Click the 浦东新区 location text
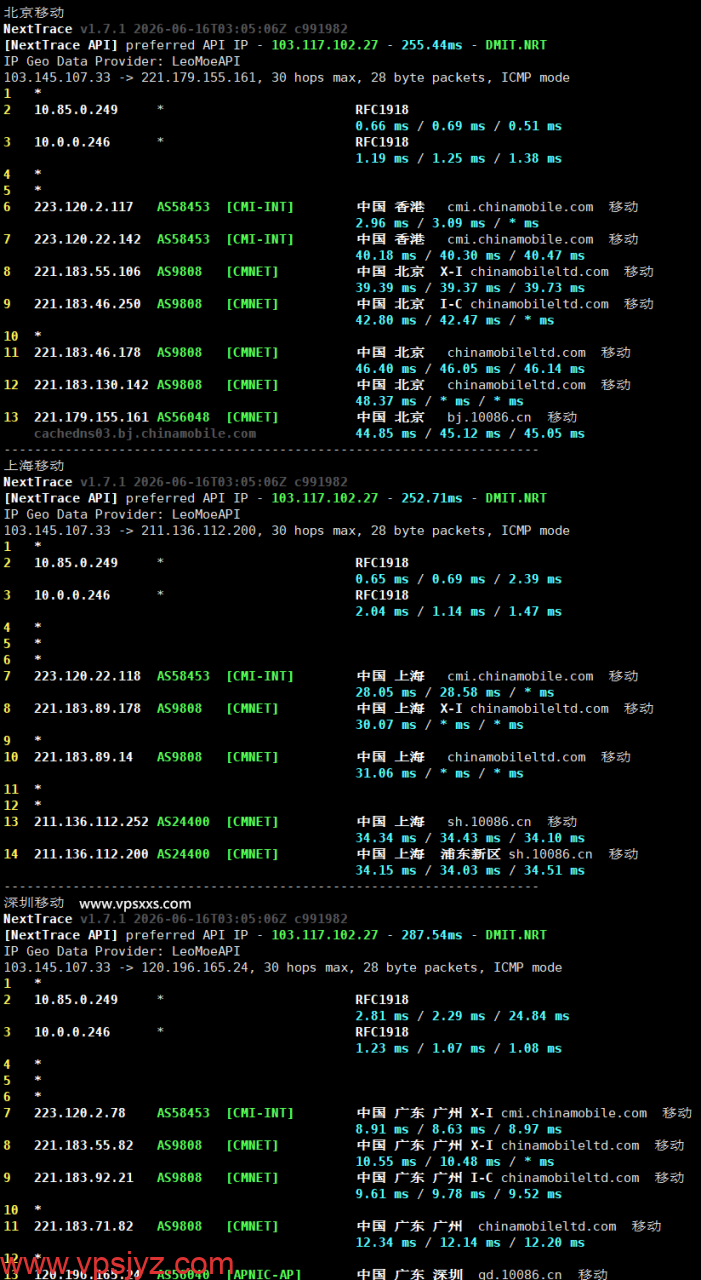This screenshot has width=701, height=1280. (471, 854)
